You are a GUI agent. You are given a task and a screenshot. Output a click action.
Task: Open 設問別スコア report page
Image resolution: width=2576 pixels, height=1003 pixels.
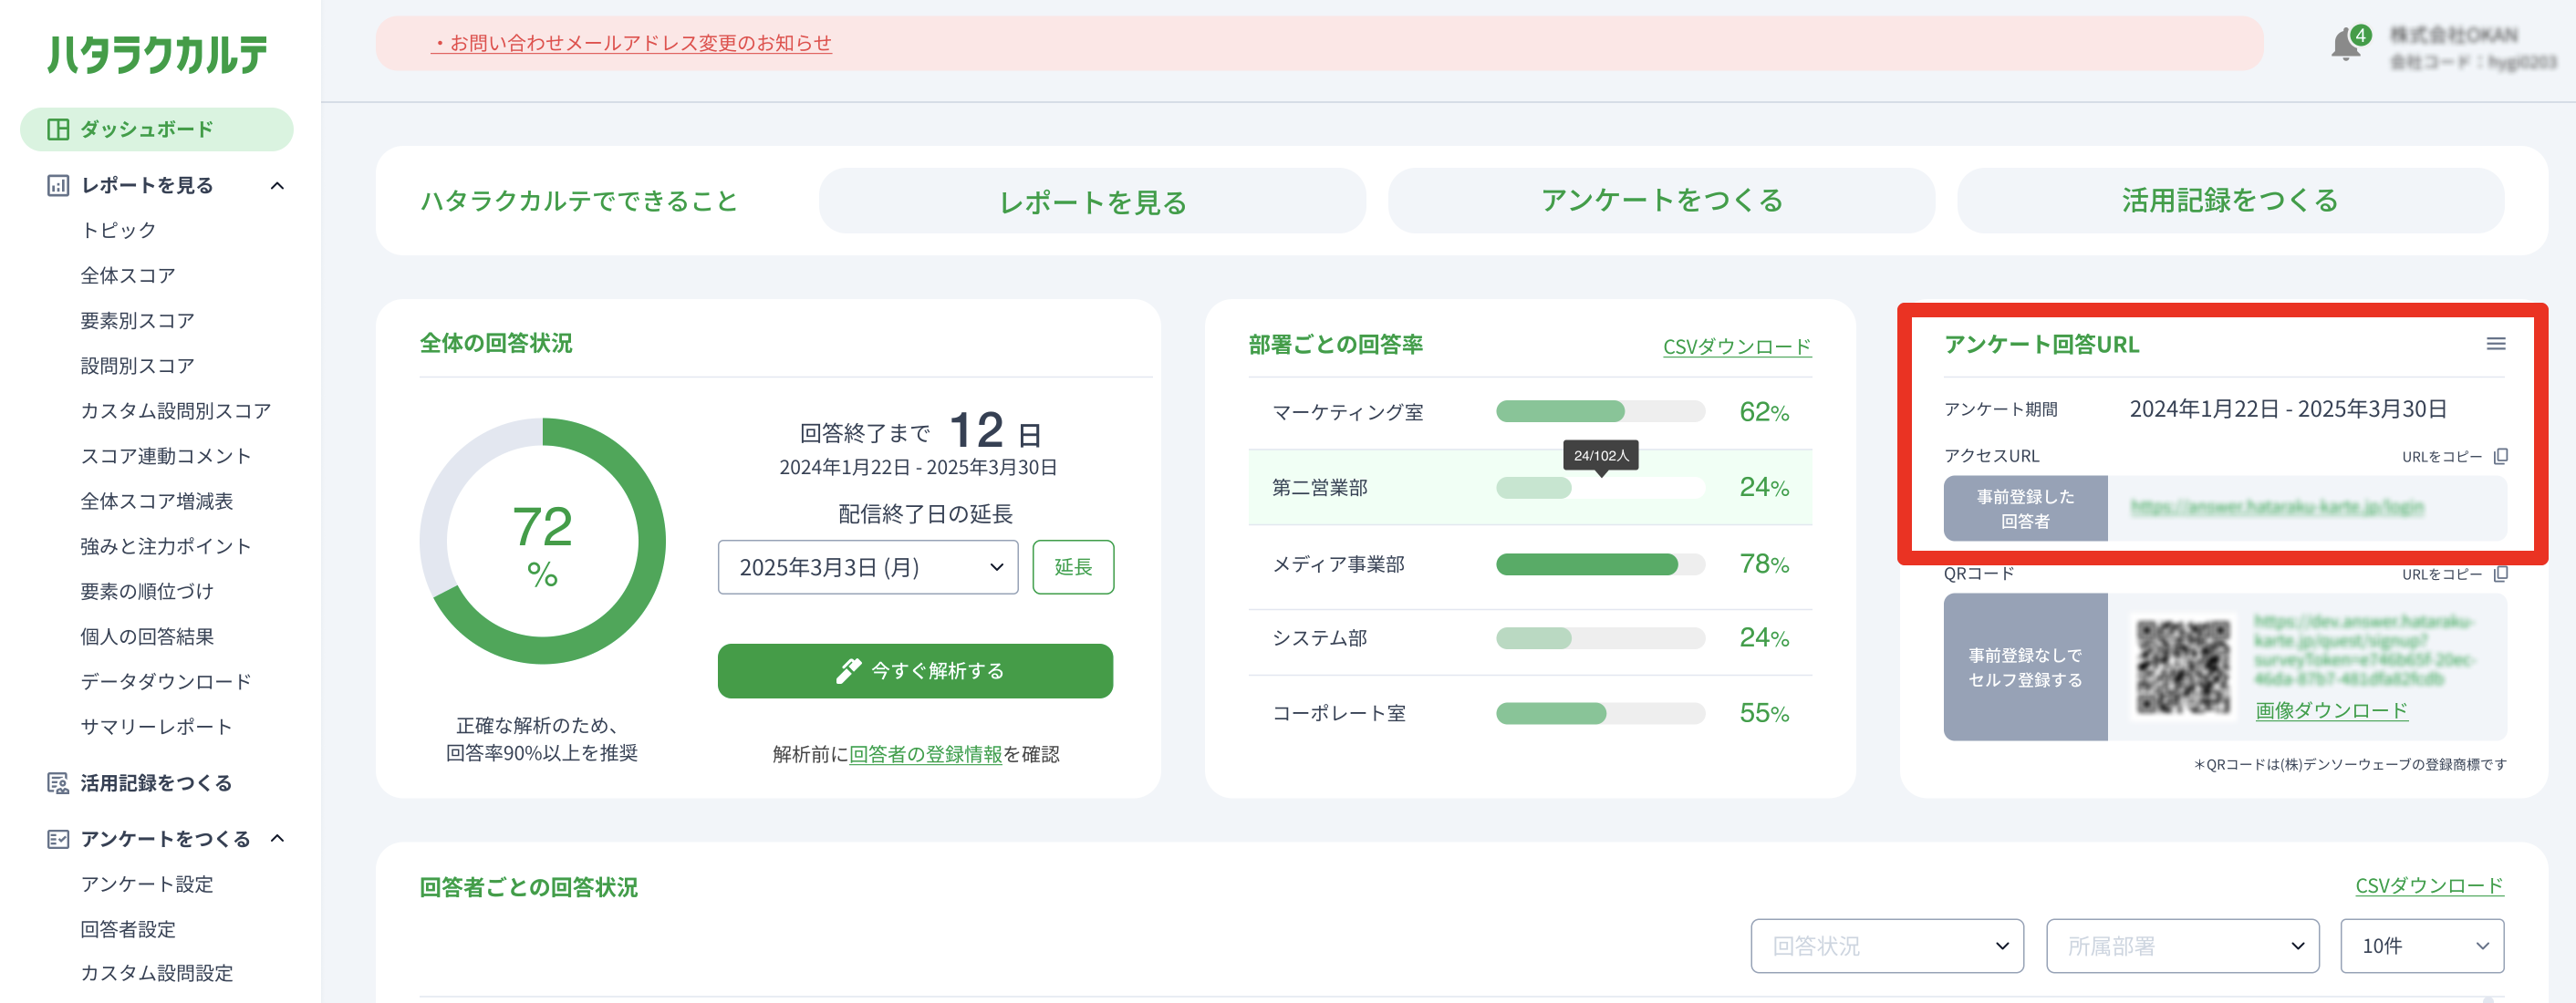tap(137, 366)
